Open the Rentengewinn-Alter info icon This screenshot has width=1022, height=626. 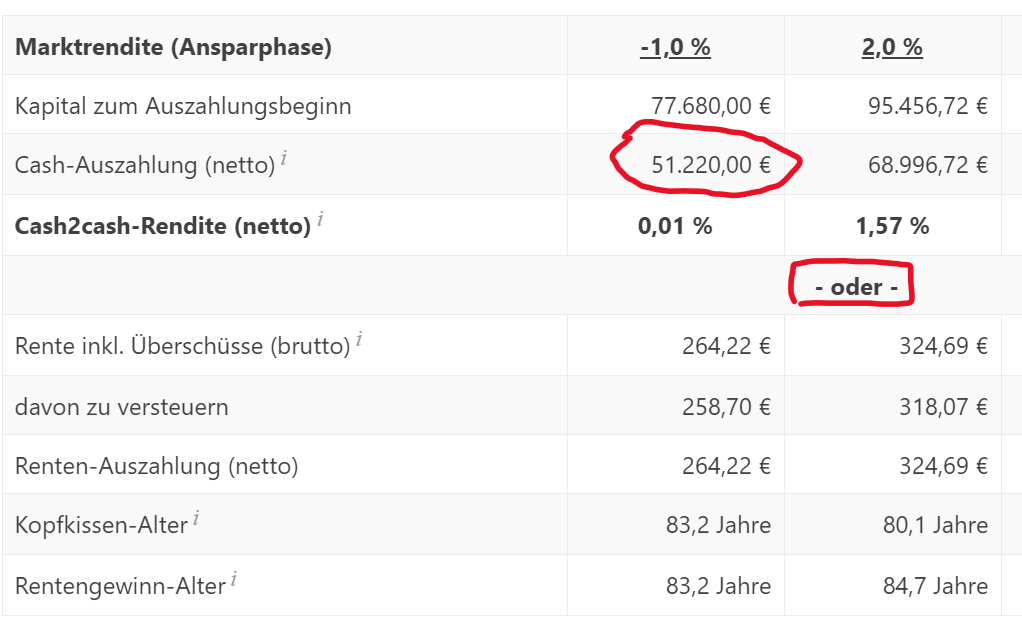coord(234,579)
